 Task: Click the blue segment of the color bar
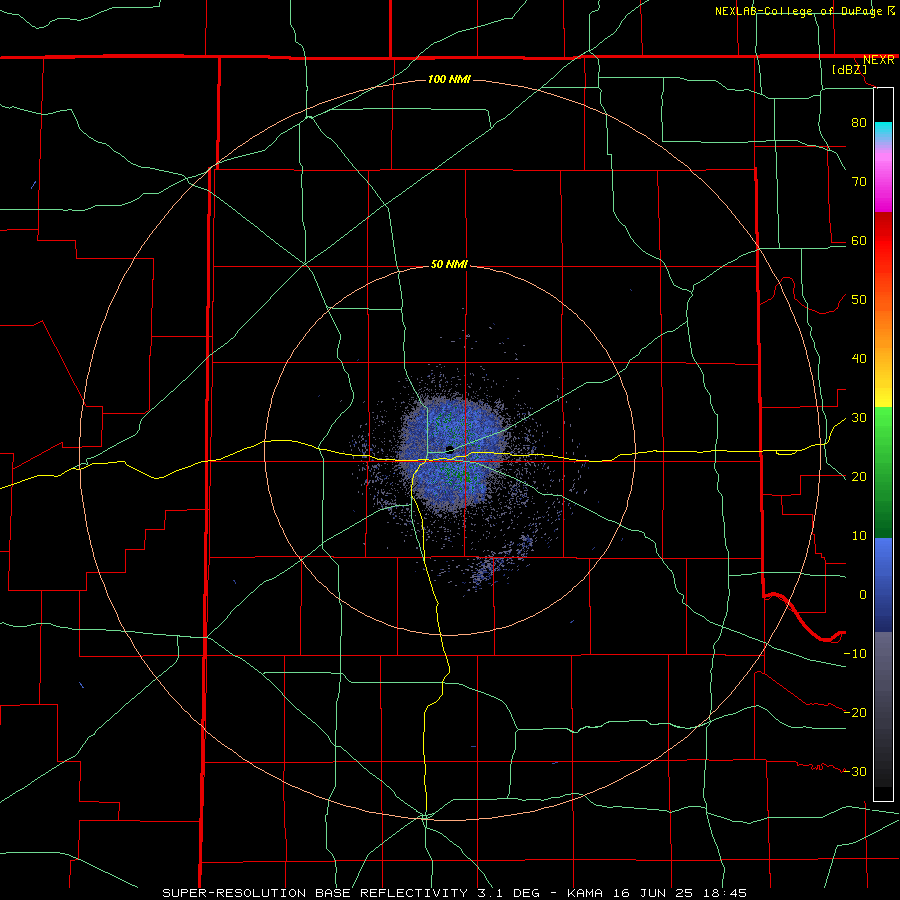point(883,585)
